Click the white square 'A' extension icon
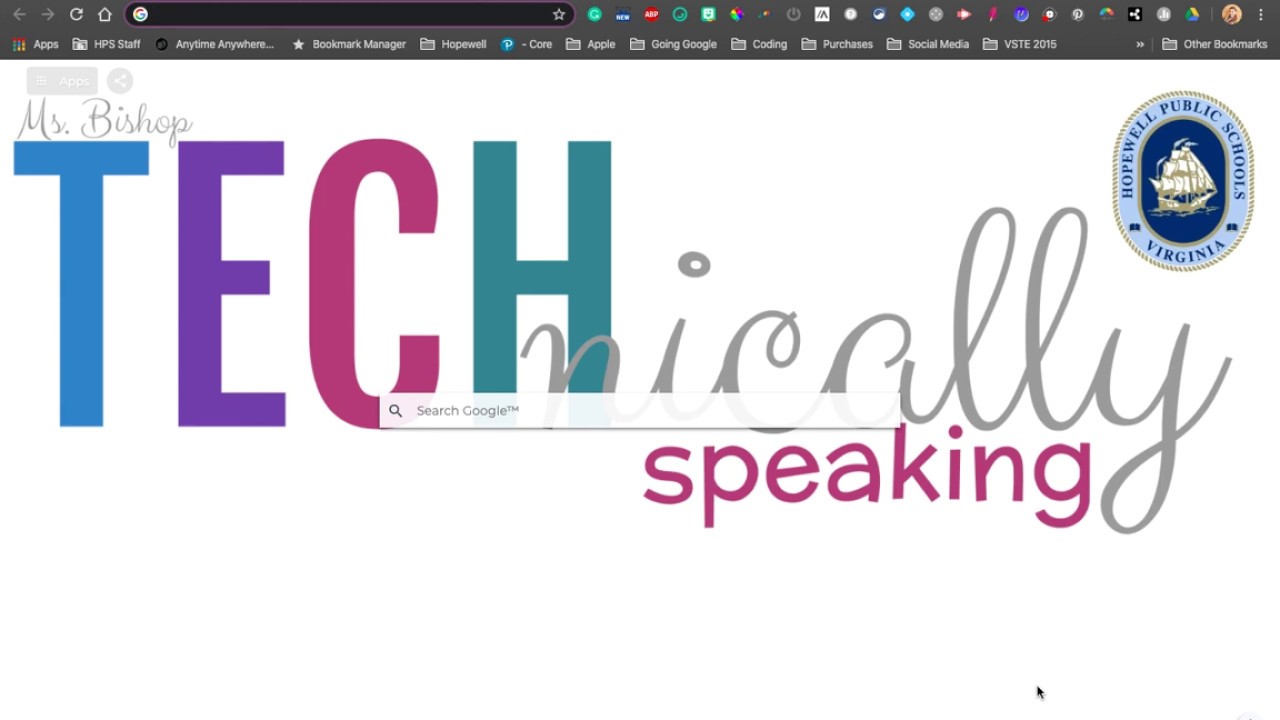Screen dimensions: 1280x720 822,14
